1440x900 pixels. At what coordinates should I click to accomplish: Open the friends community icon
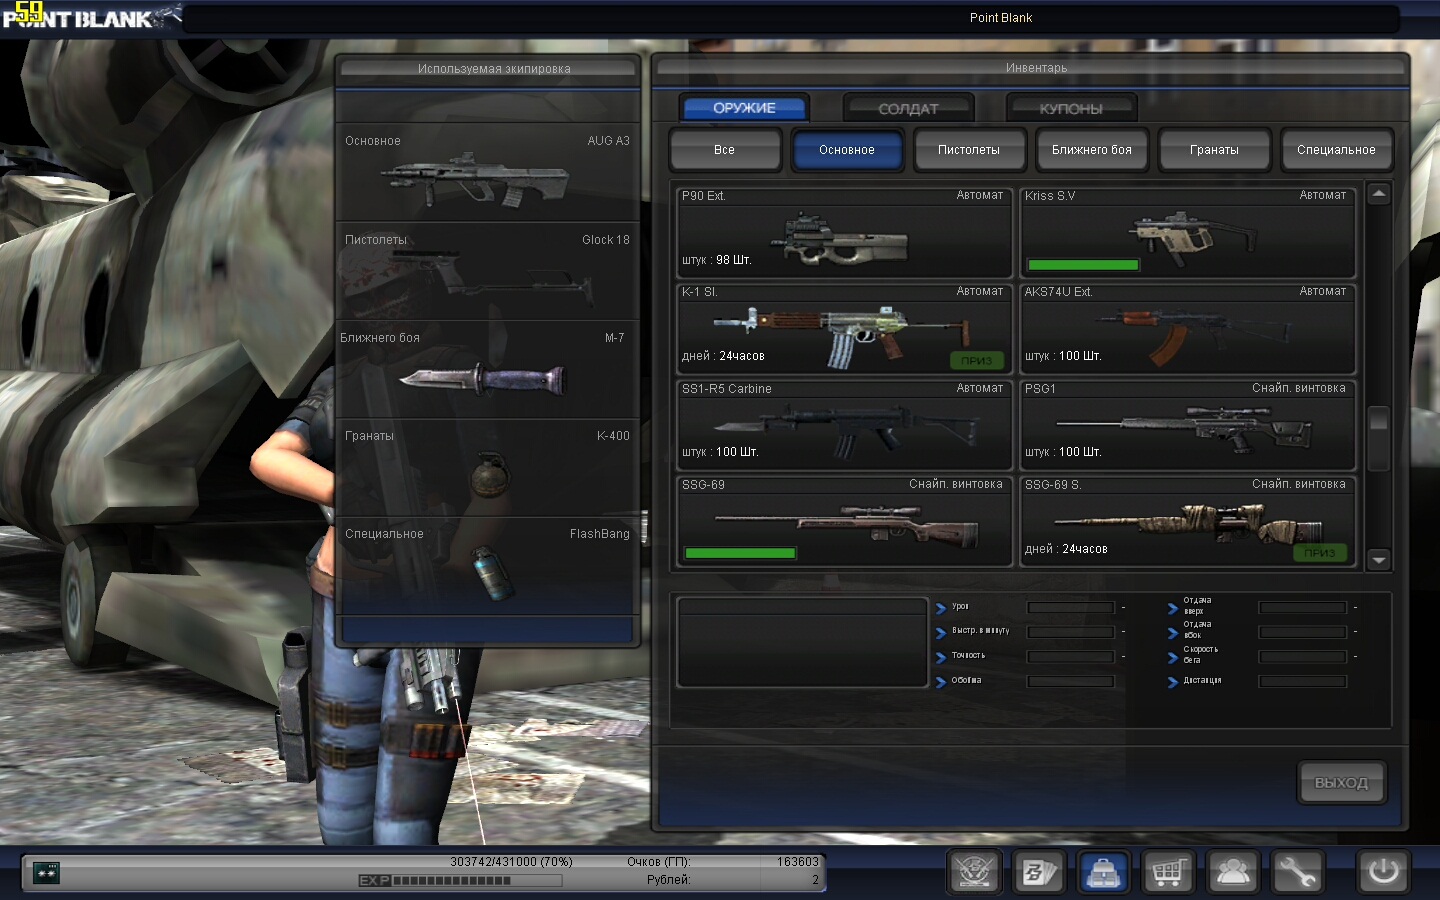(1233, 872)
